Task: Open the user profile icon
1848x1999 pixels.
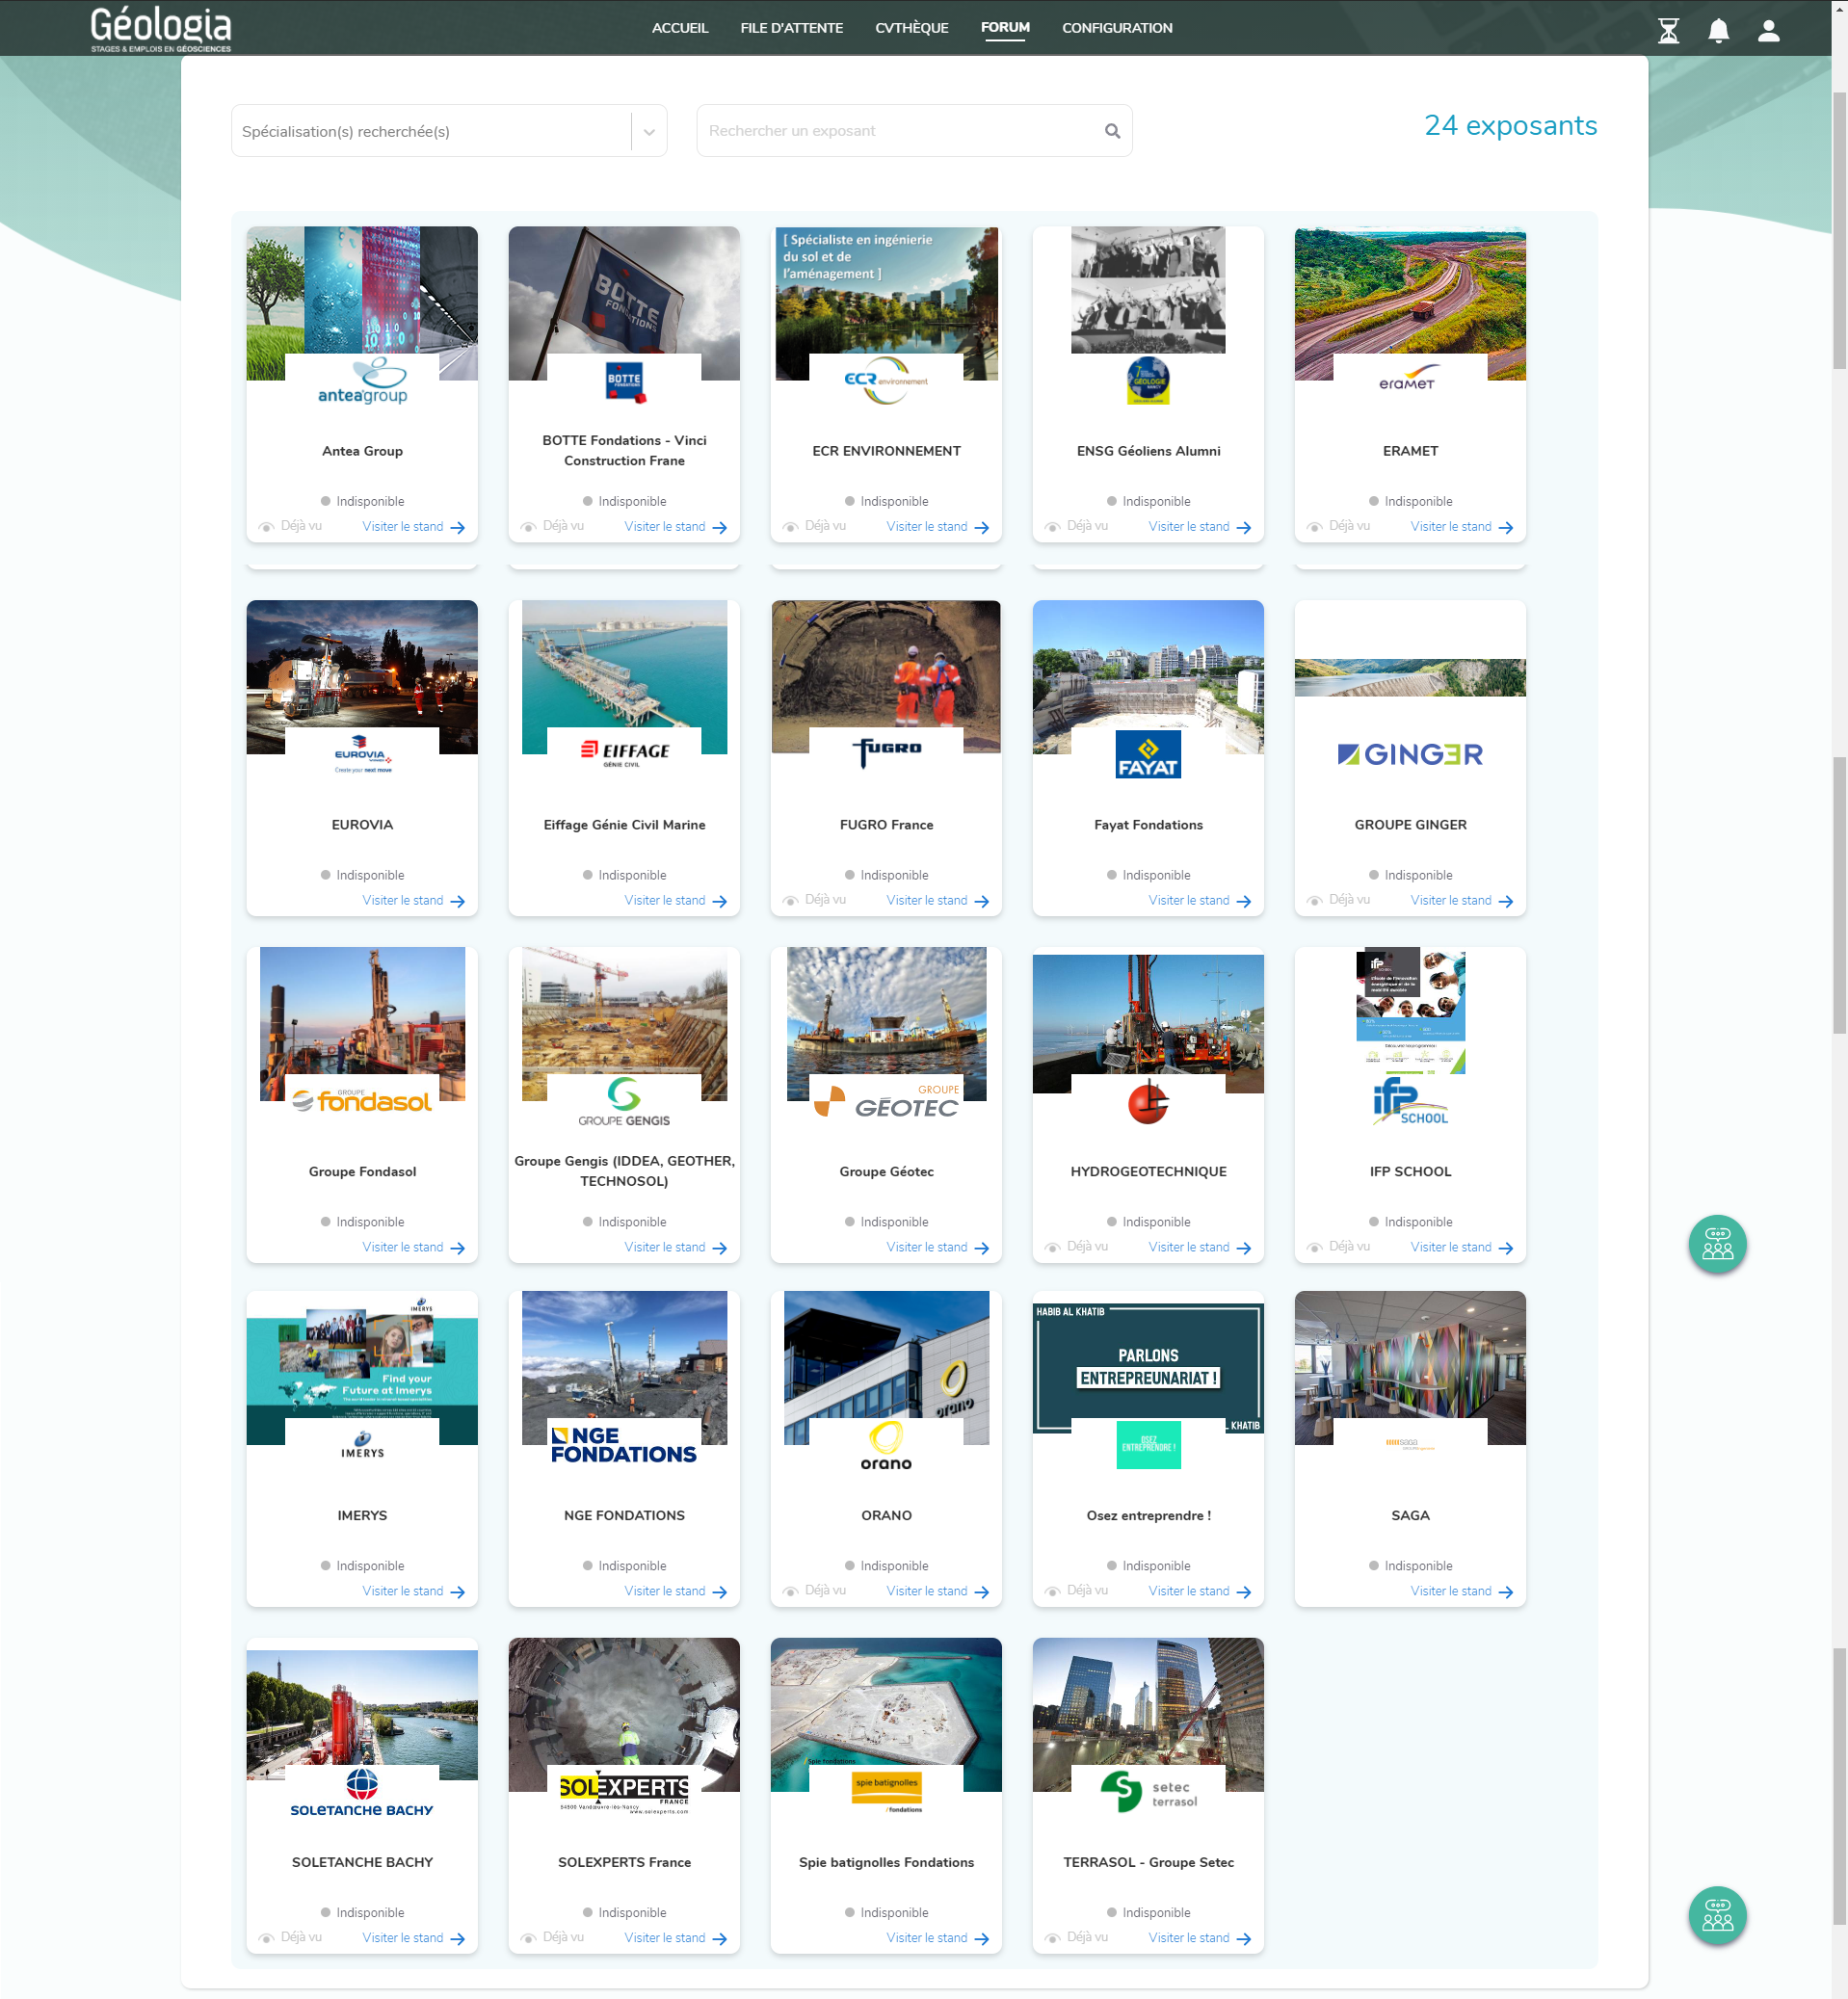Action: coord(1768,31)
